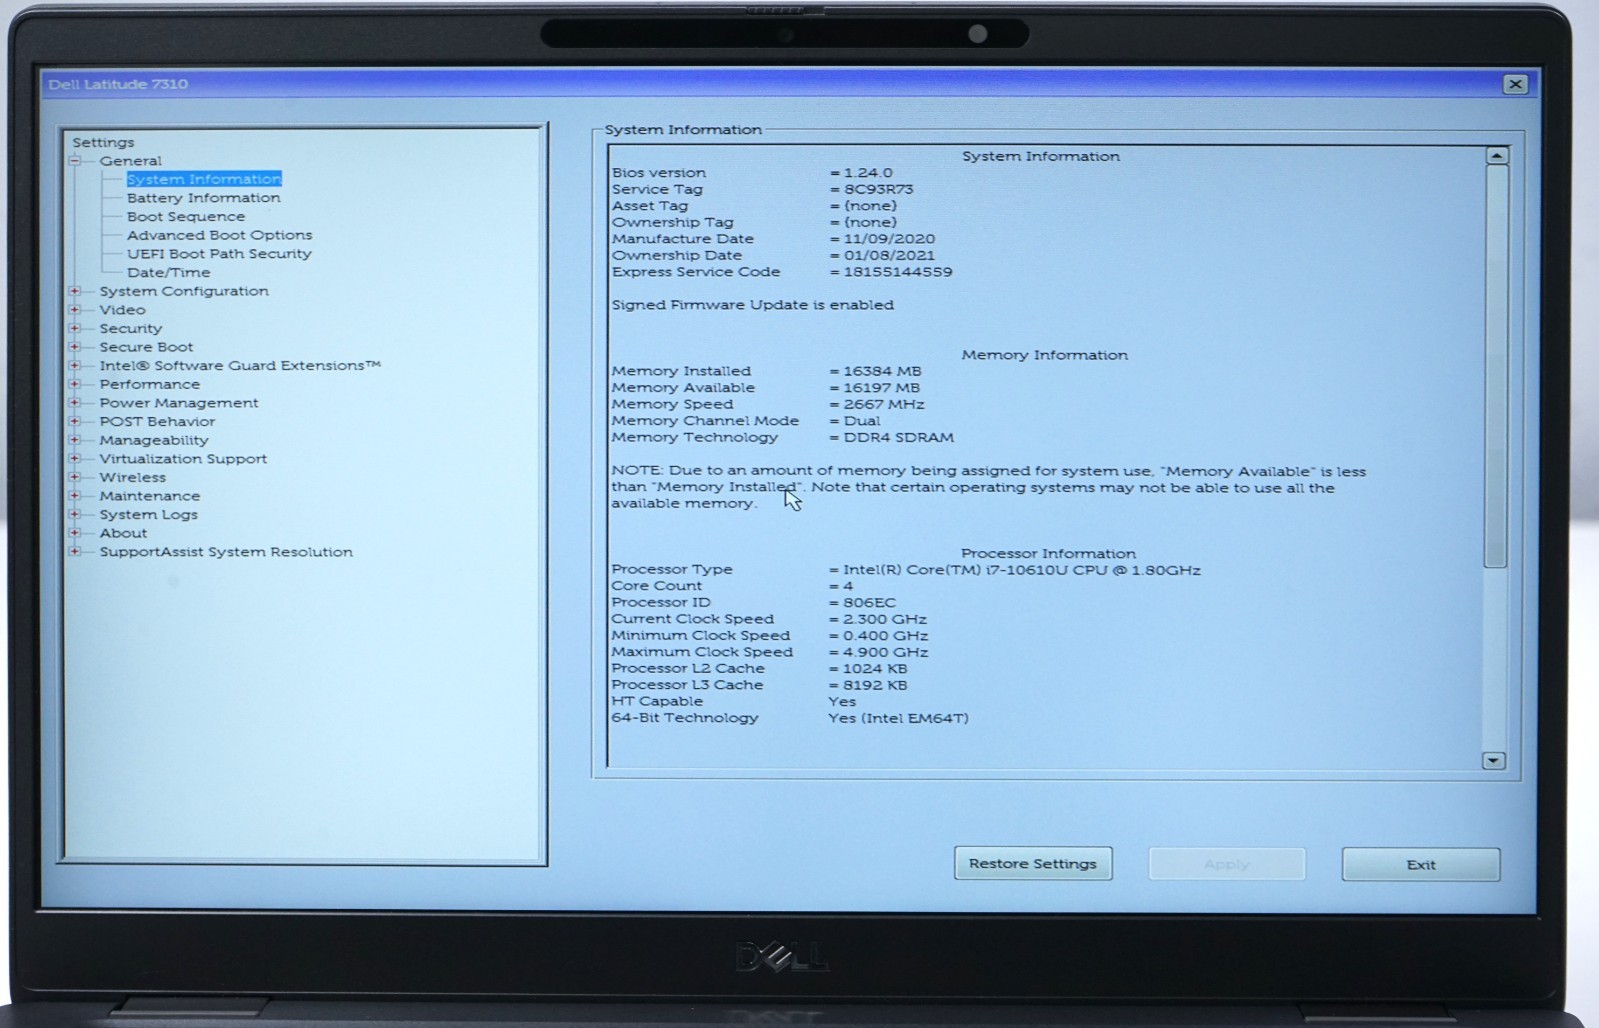
Task: Click the Service Tag value 8C93R73
Action: [878, 189]
